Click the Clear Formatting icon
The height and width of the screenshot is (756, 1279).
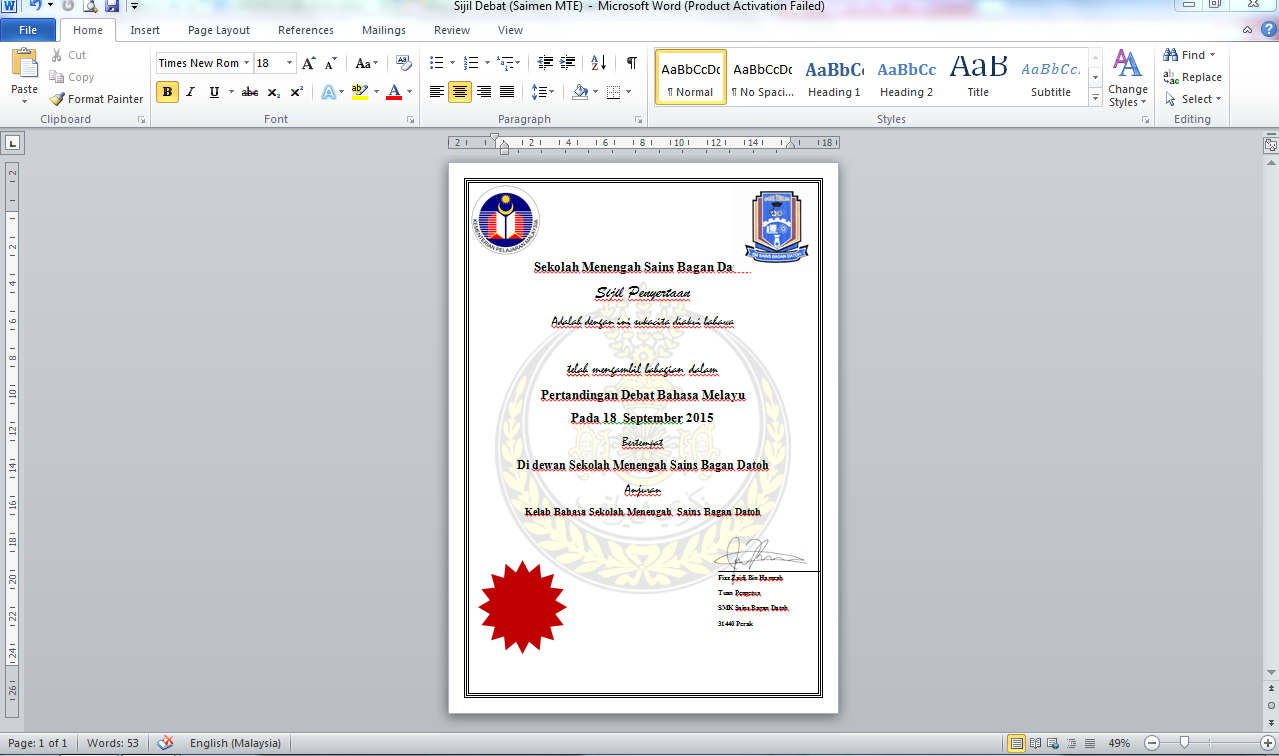pyautogui.click(x=404, y=63)
